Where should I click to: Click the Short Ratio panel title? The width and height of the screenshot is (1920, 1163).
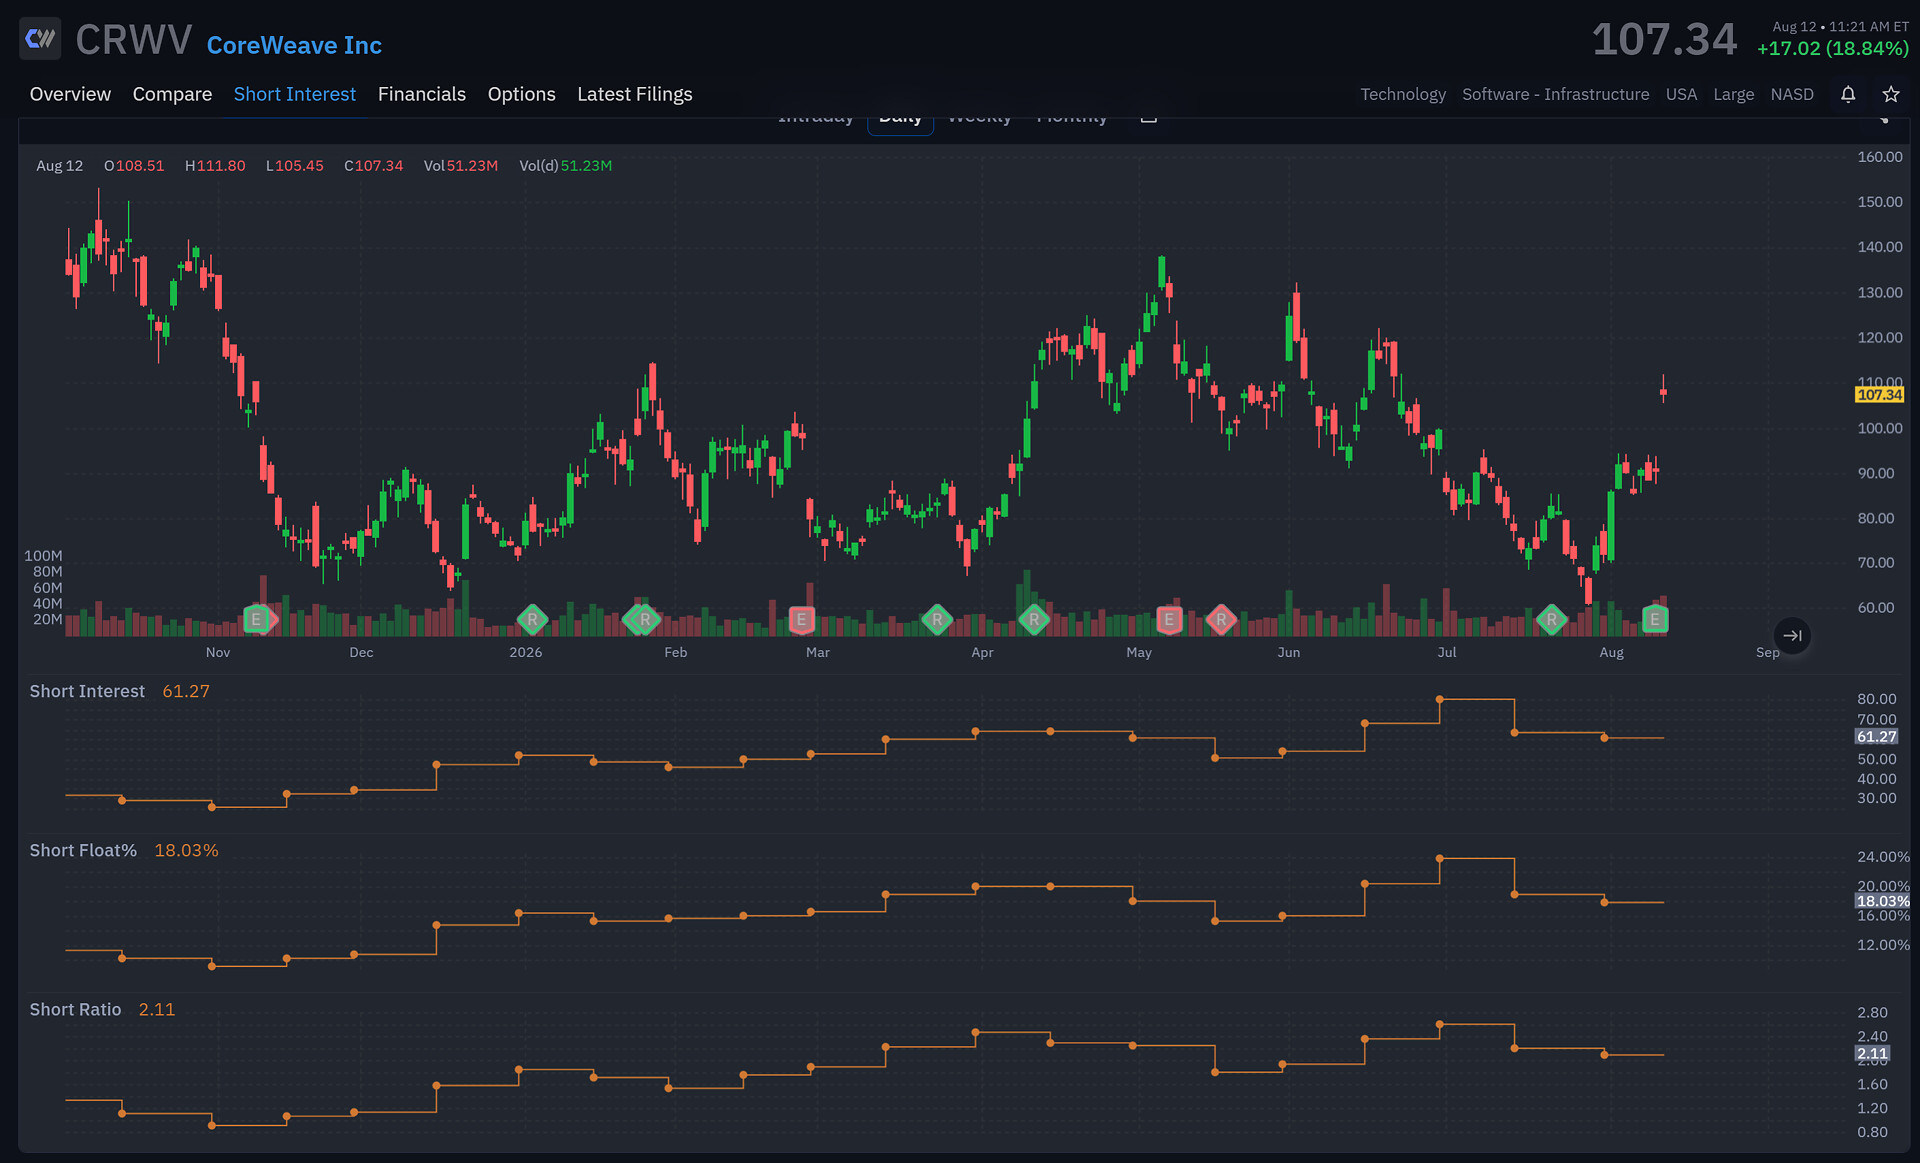point(75,1009)
